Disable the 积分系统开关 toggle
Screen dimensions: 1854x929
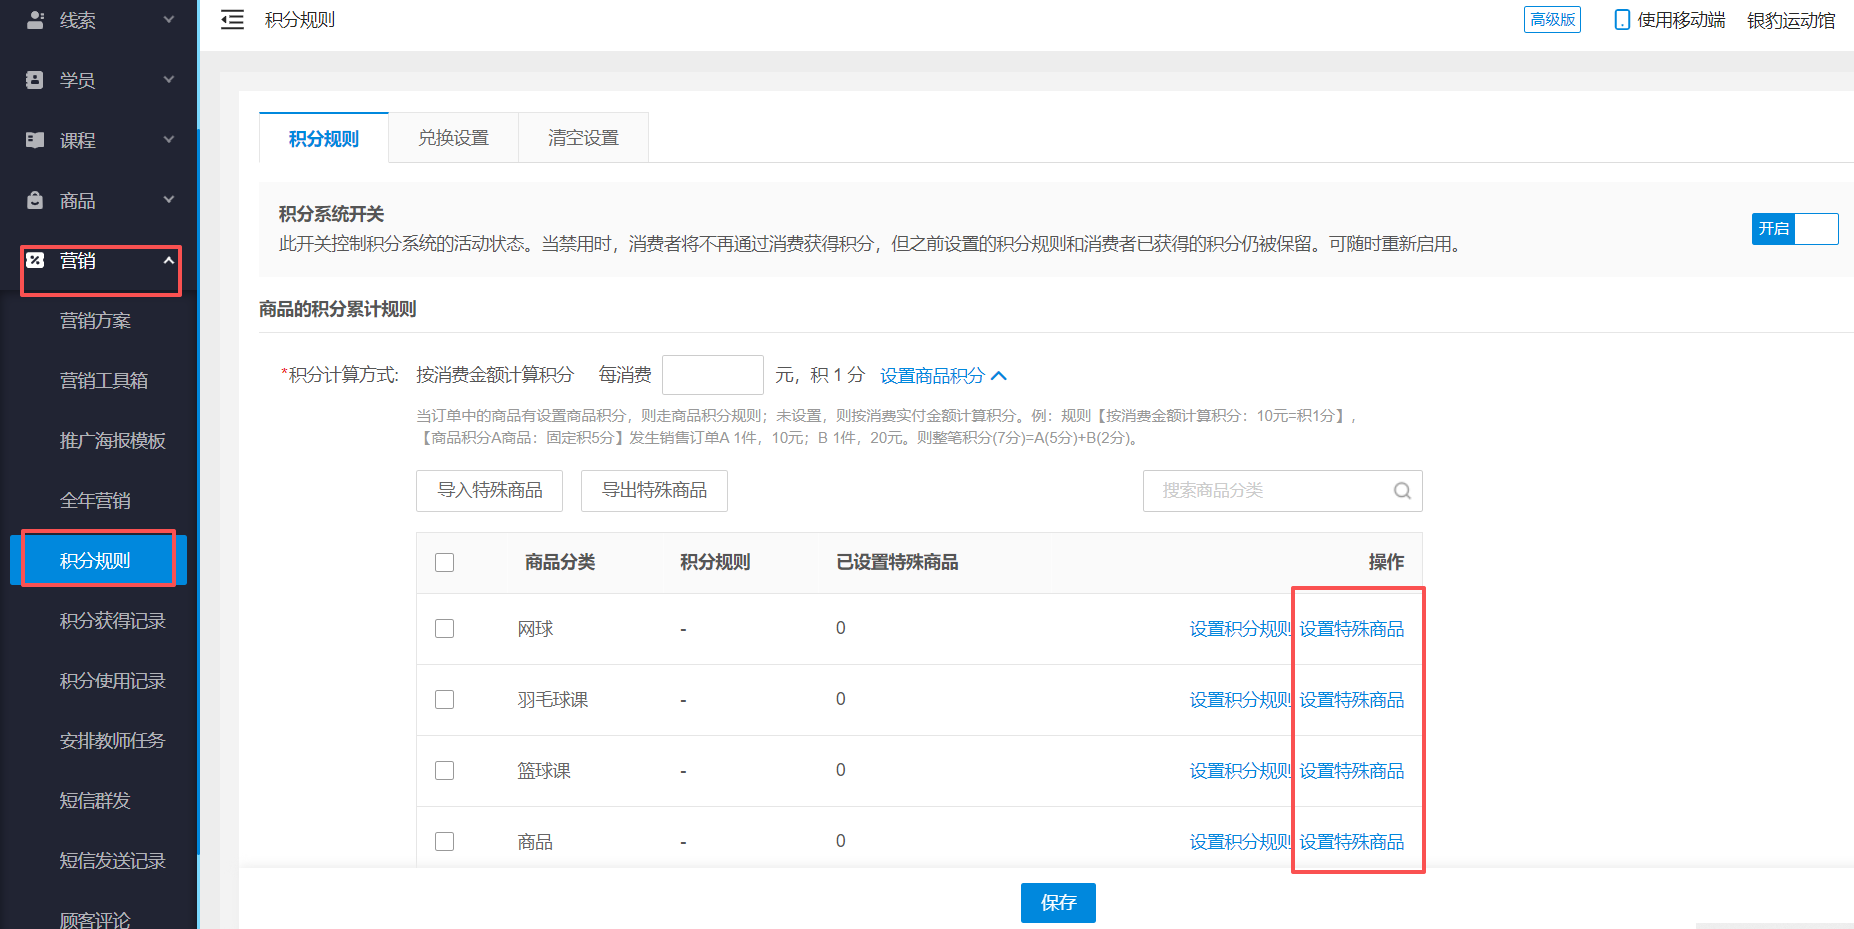1795,229
